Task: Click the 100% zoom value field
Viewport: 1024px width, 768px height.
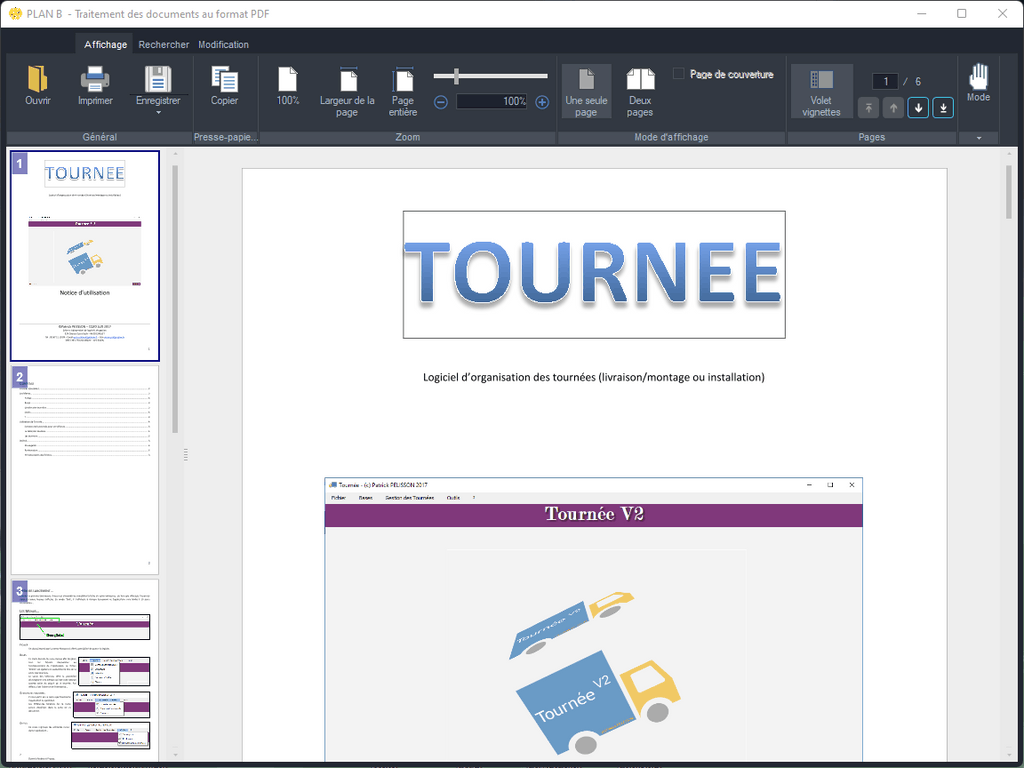Action: pos(491,101)
